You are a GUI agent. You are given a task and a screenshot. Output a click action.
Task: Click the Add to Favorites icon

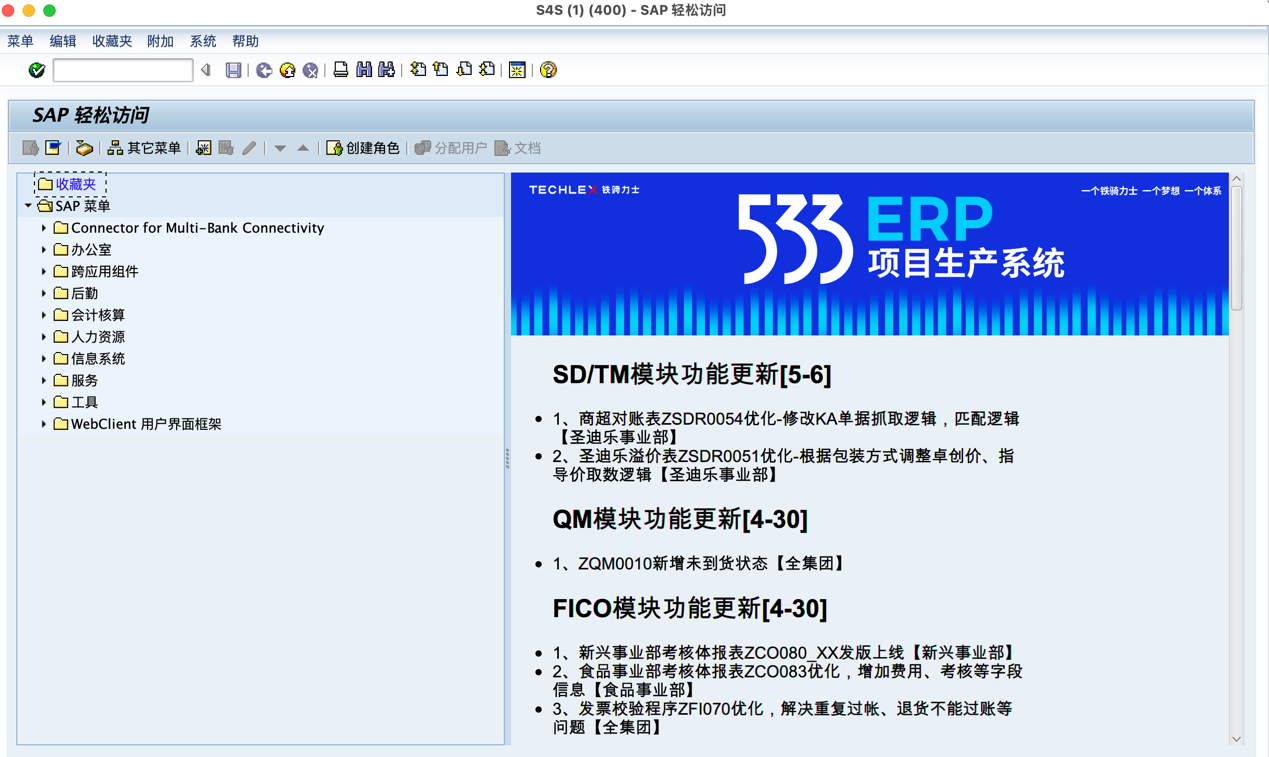coord(203,148)
